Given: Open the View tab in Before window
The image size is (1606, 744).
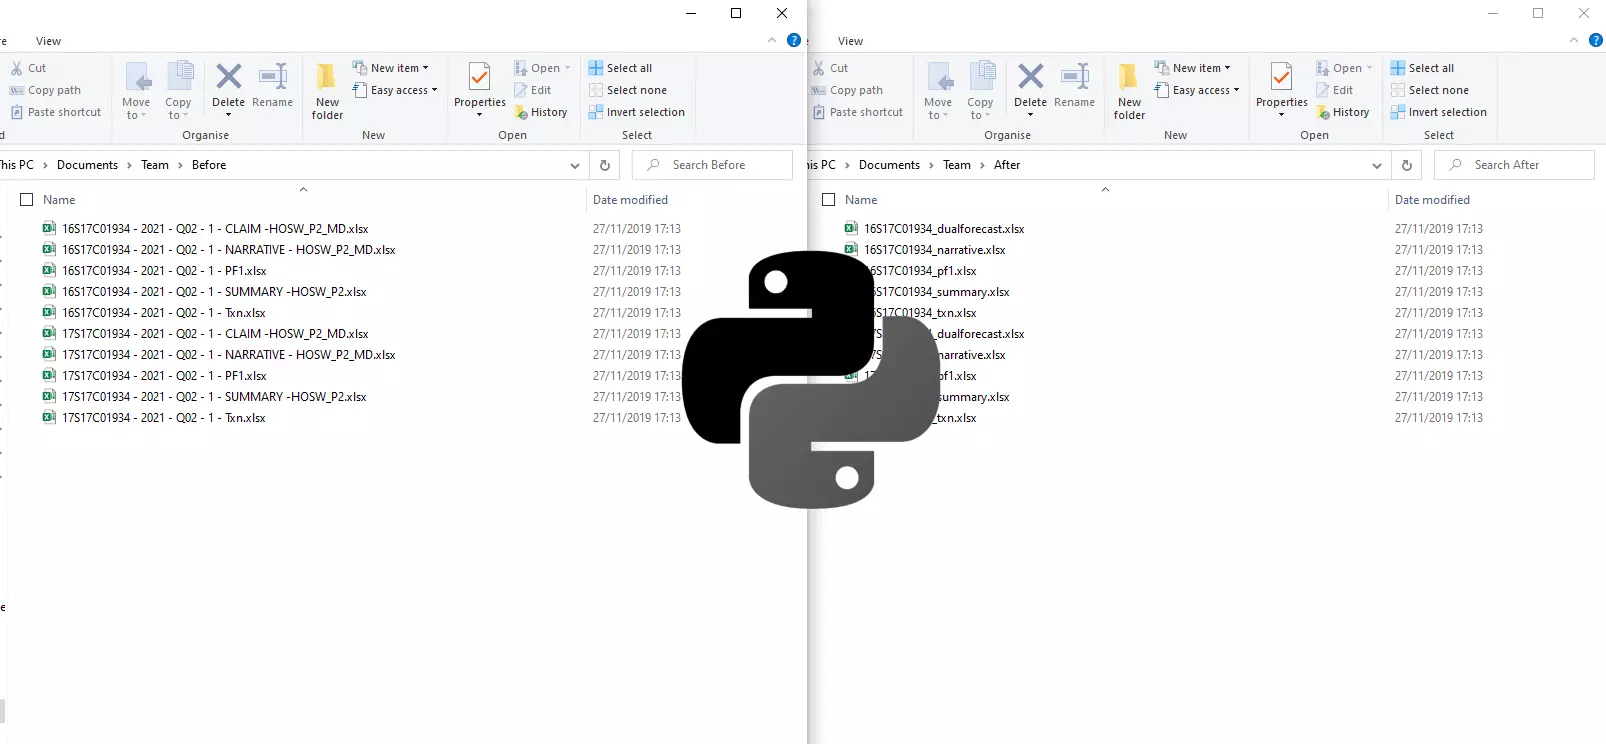Looking at the screenshot, I should pyautogui.click(x=48, y=41).
